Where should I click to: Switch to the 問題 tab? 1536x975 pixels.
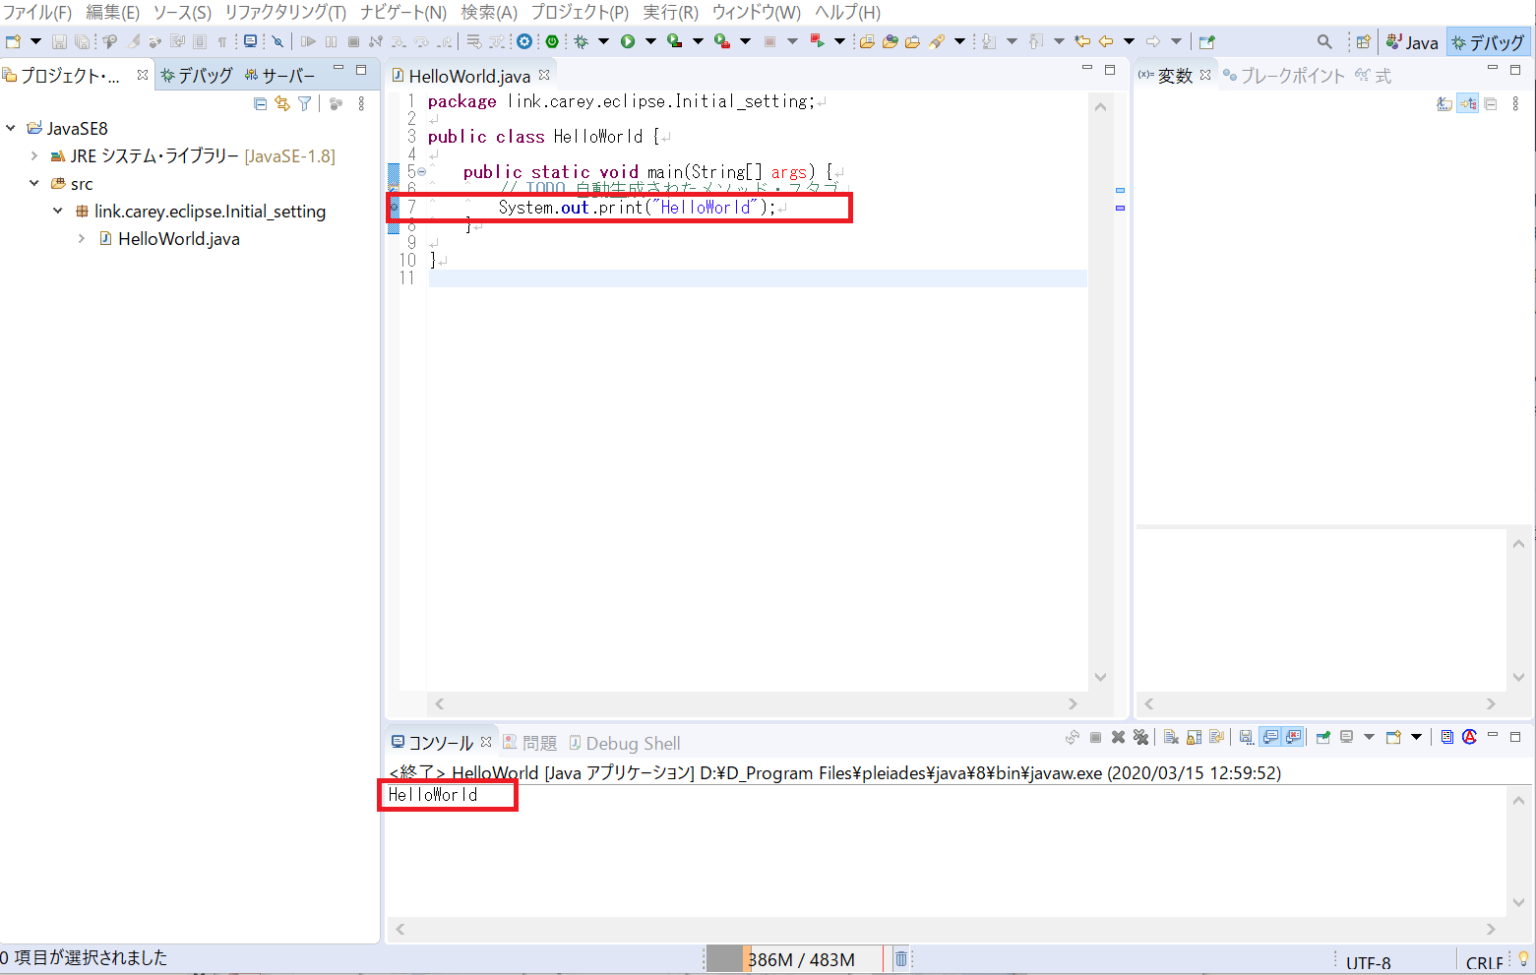[x=530, y=742]
